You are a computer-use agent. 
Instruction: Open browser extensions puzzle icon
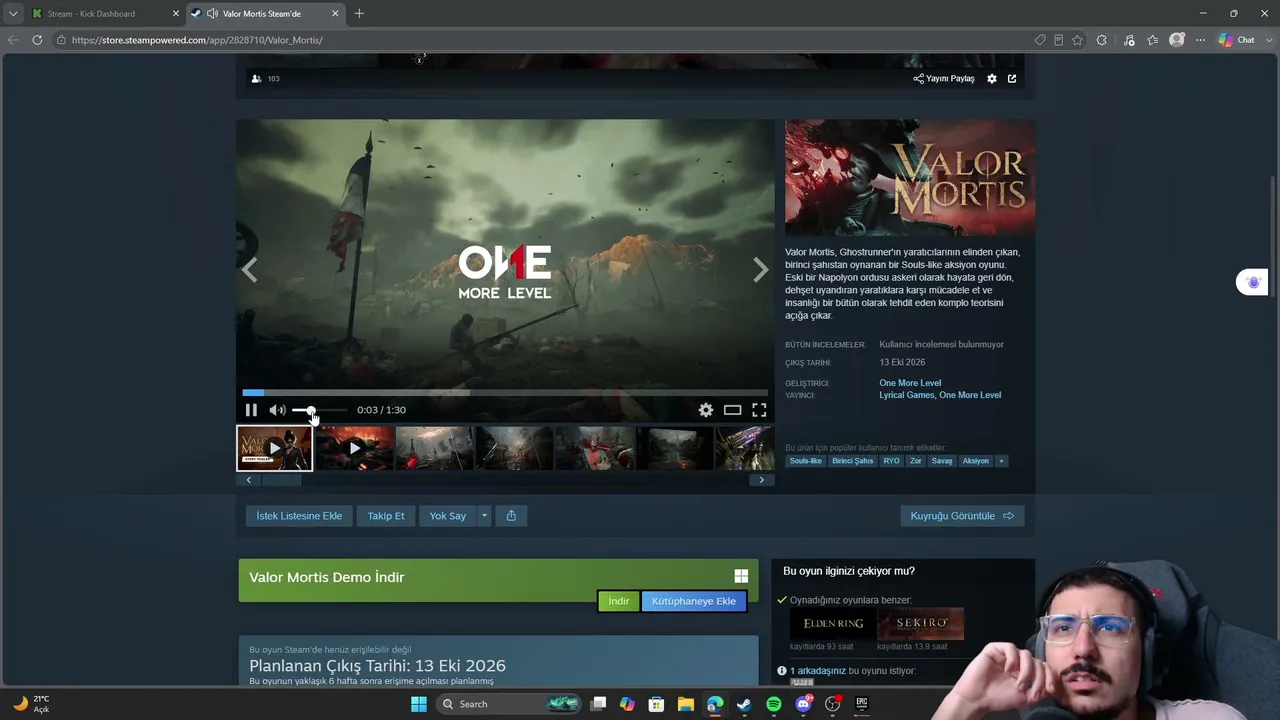(1102, 40)
